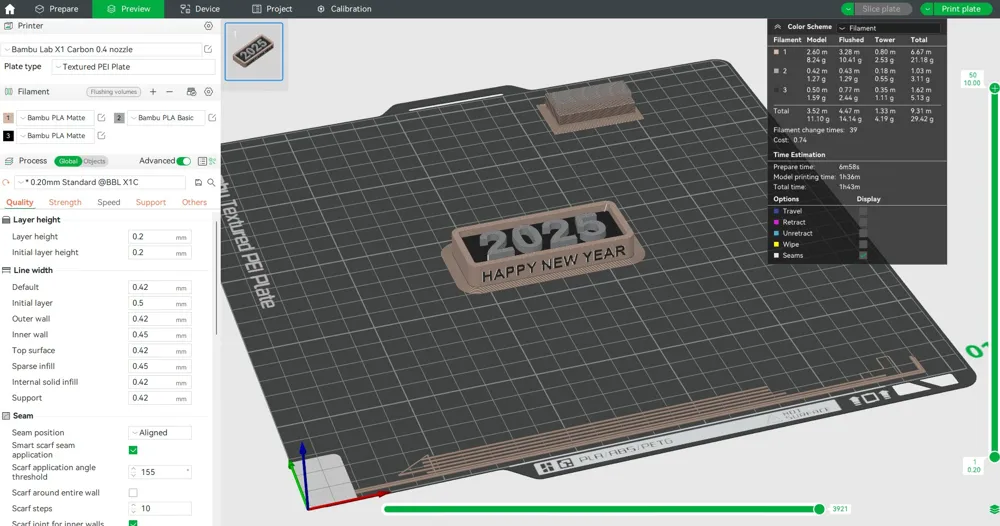Edit filament 1 Bambu PLA Matte preset
The height and width of the screenshot is (526, 1000).
(x=101, y=118)
